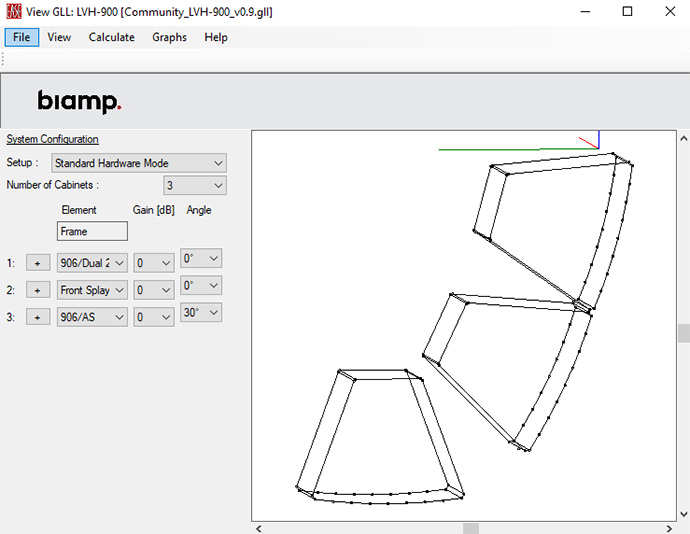Viewport: 690px width, 534px height.
Task: Click the plus button for row 2
Action: [38, 290]
